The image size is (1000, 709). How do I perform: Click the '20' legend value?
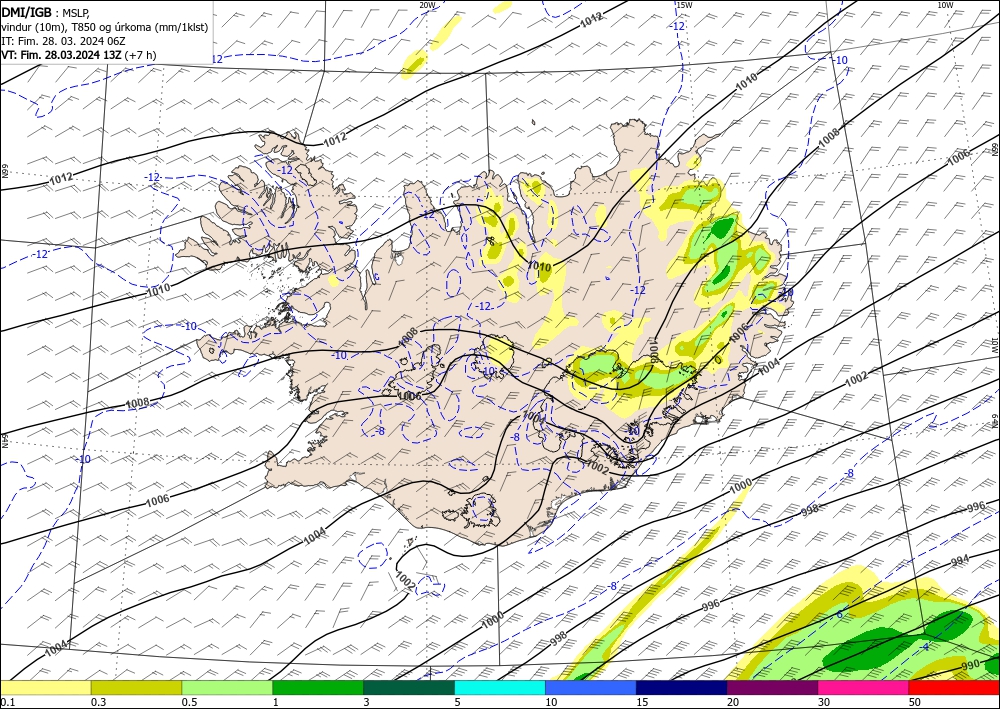[x=733, y=702]
